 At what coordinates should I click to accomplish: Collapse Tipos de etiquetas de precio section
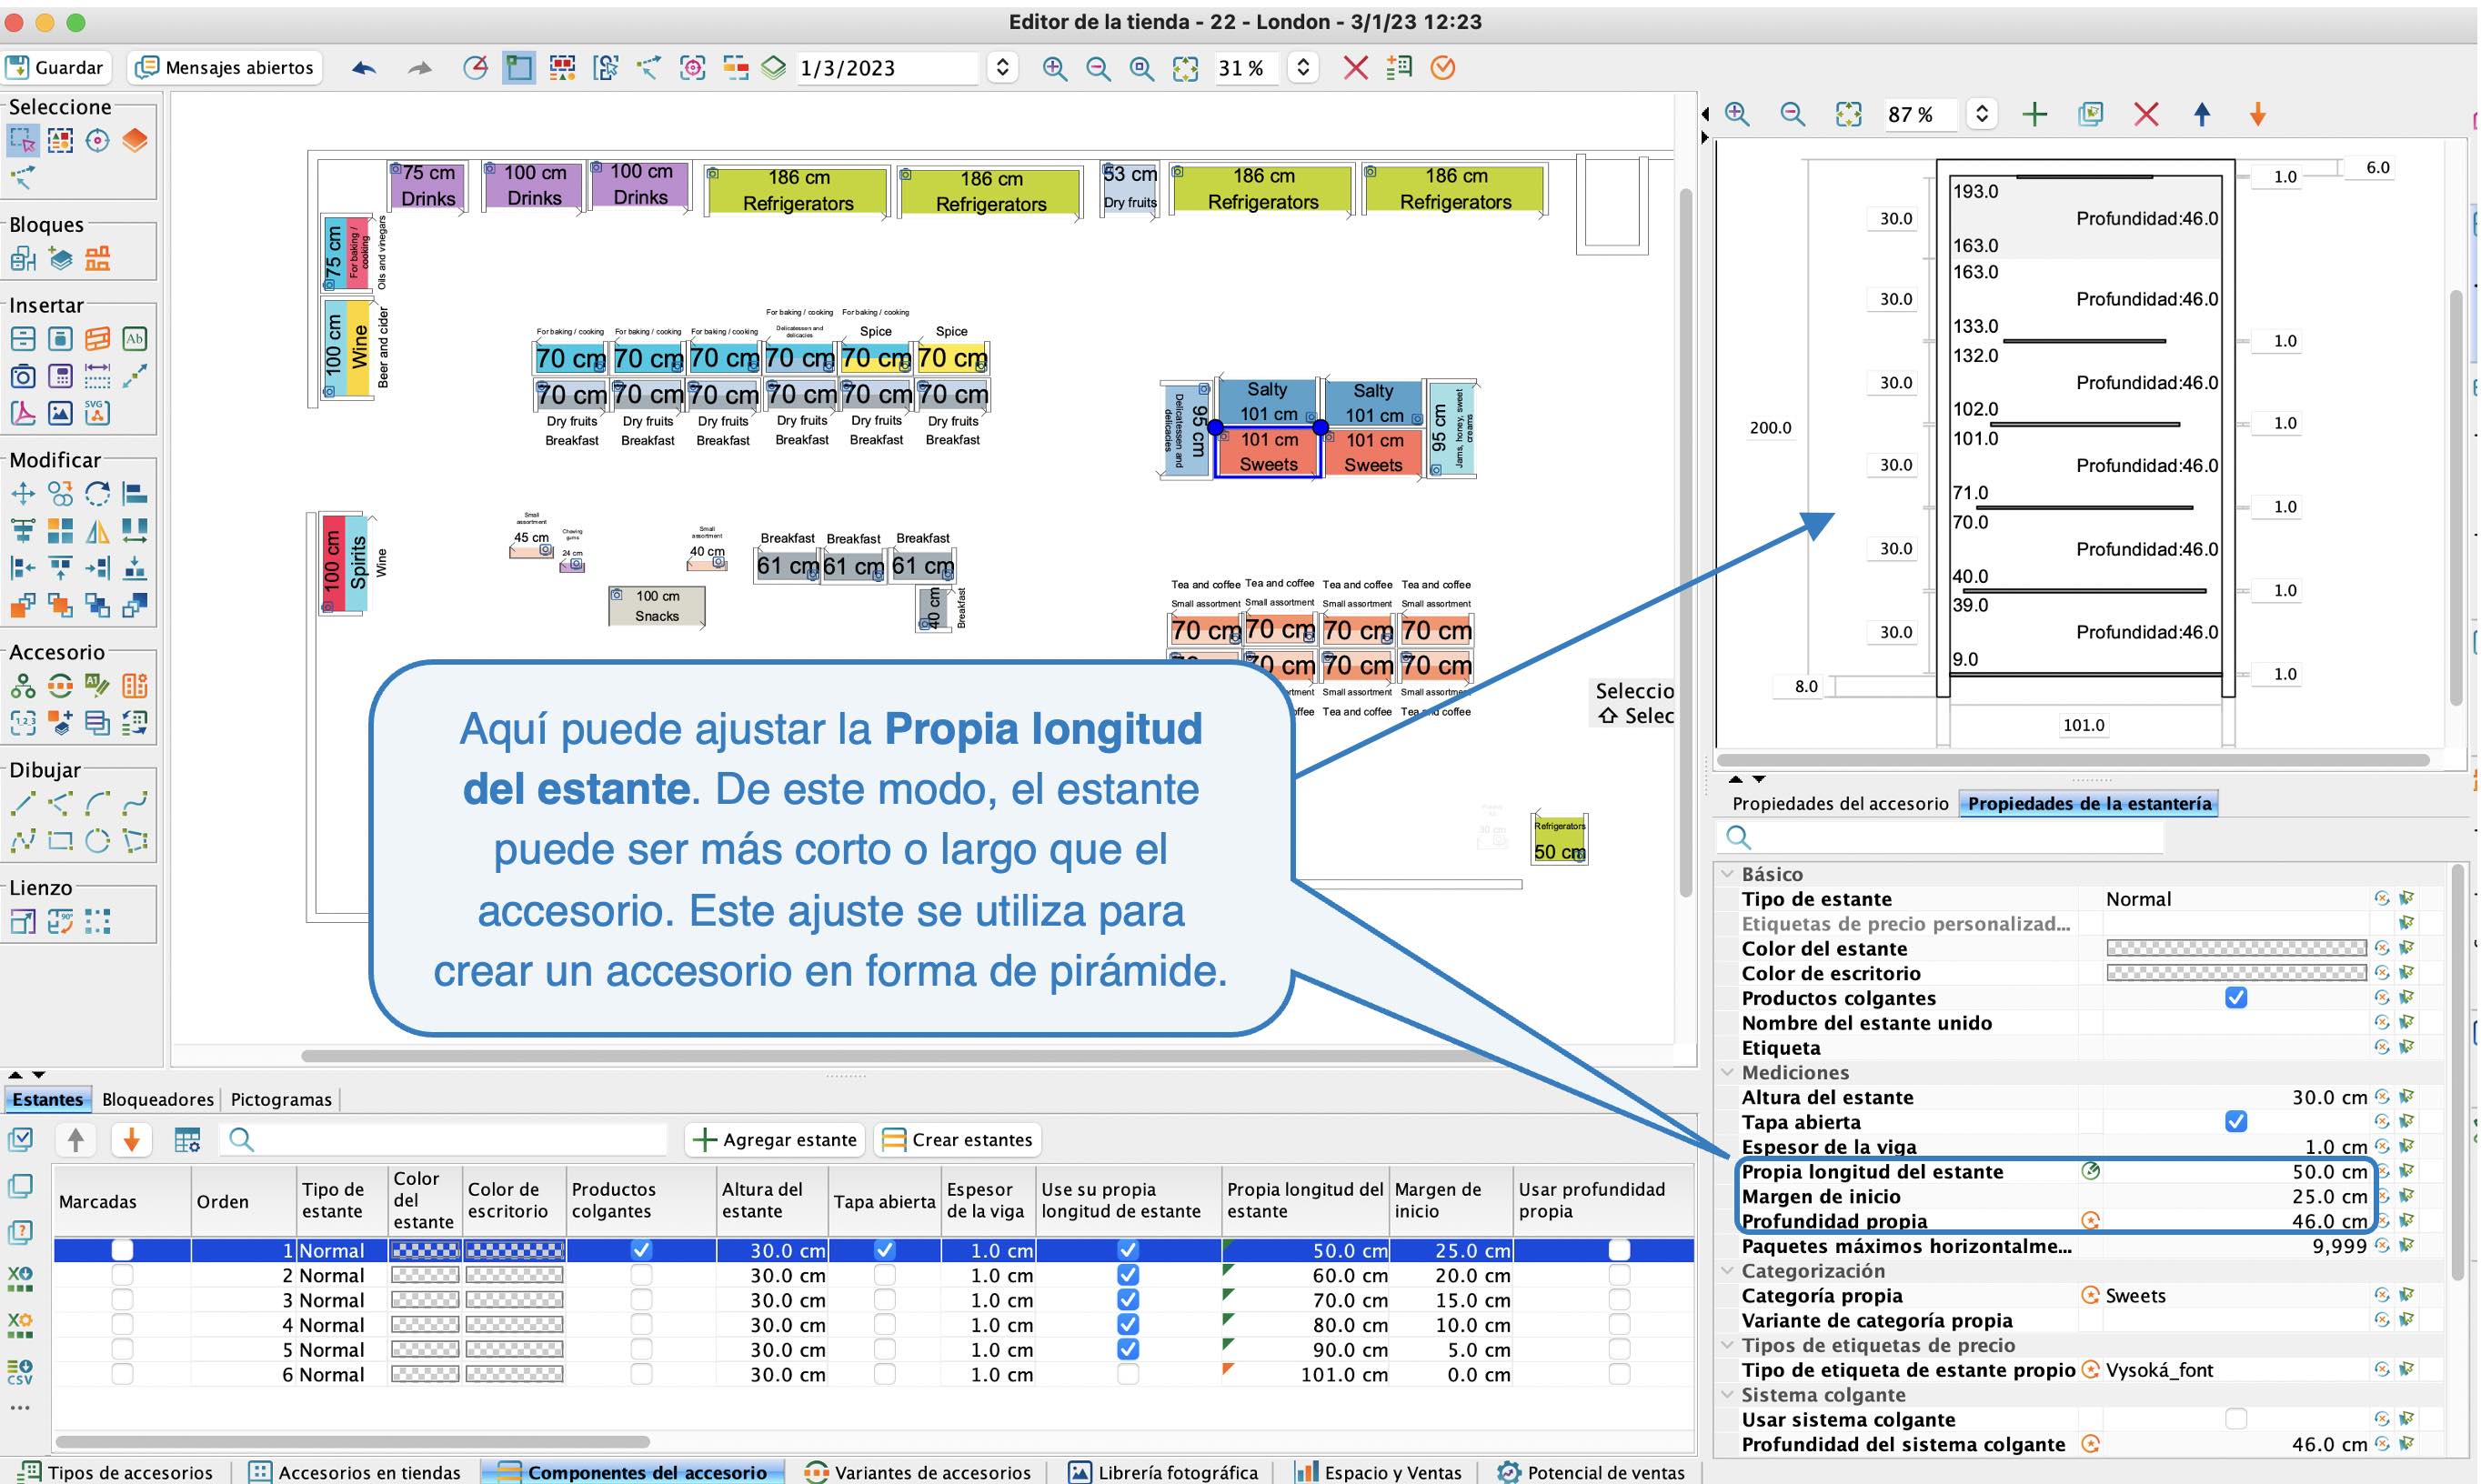coord(1727,1345)
